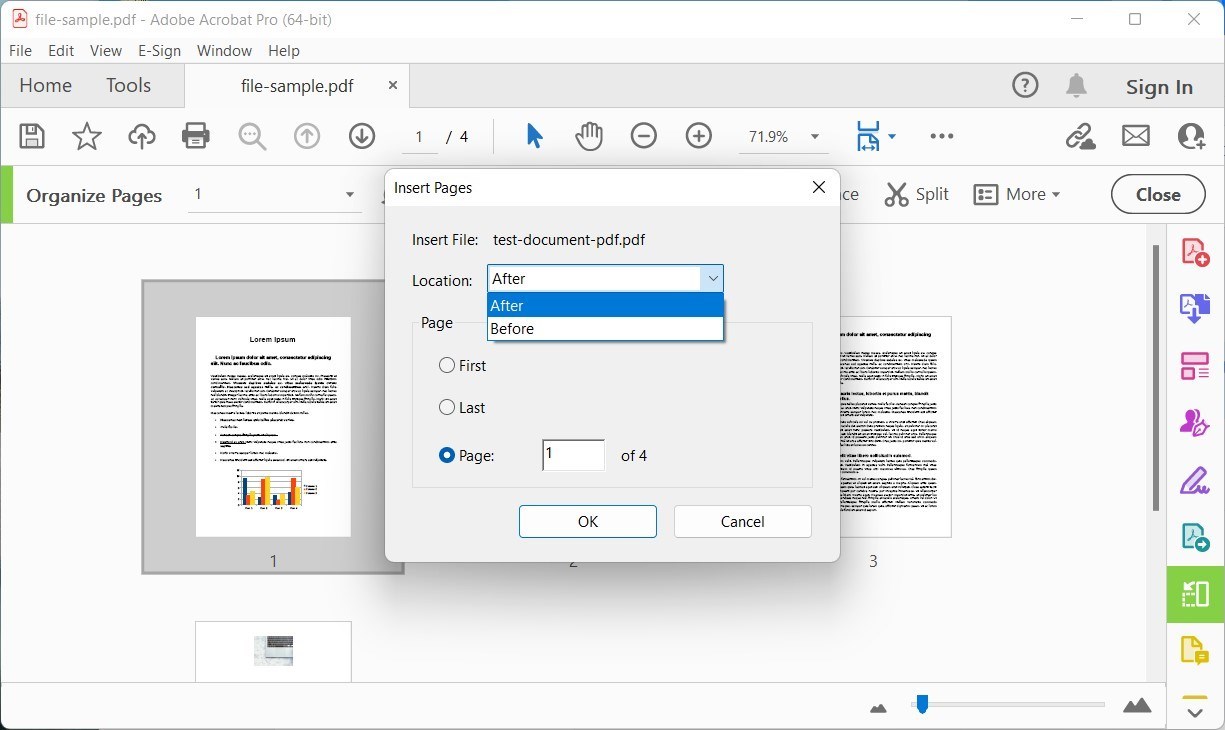Viewport: 1225px width, 730px height.
Task: Select the First page radio button
Action: point(447,366)
